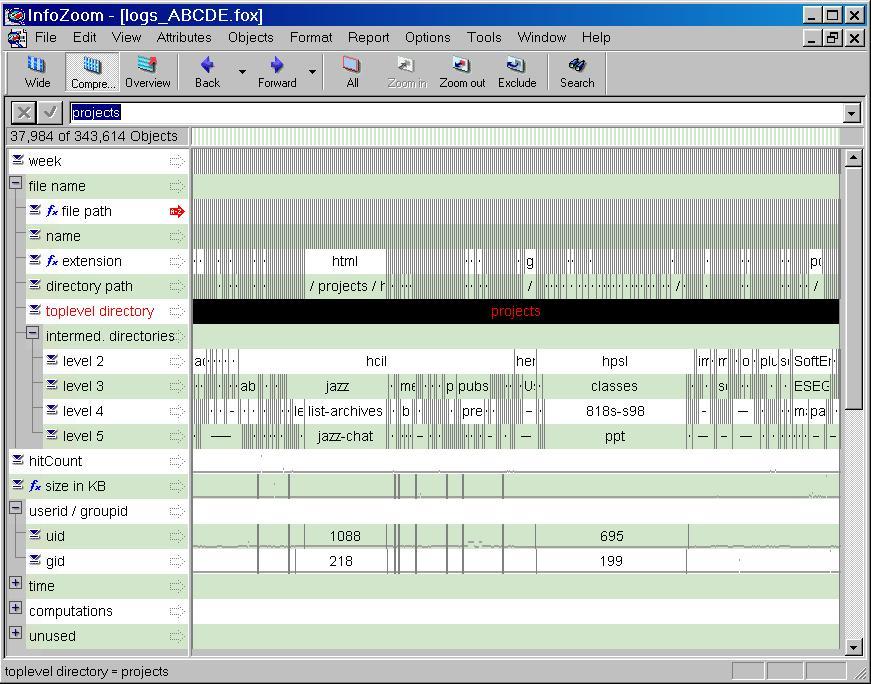This screenshot has height=684, width=871.
Task: Open the Search tool
Action: 577,72
